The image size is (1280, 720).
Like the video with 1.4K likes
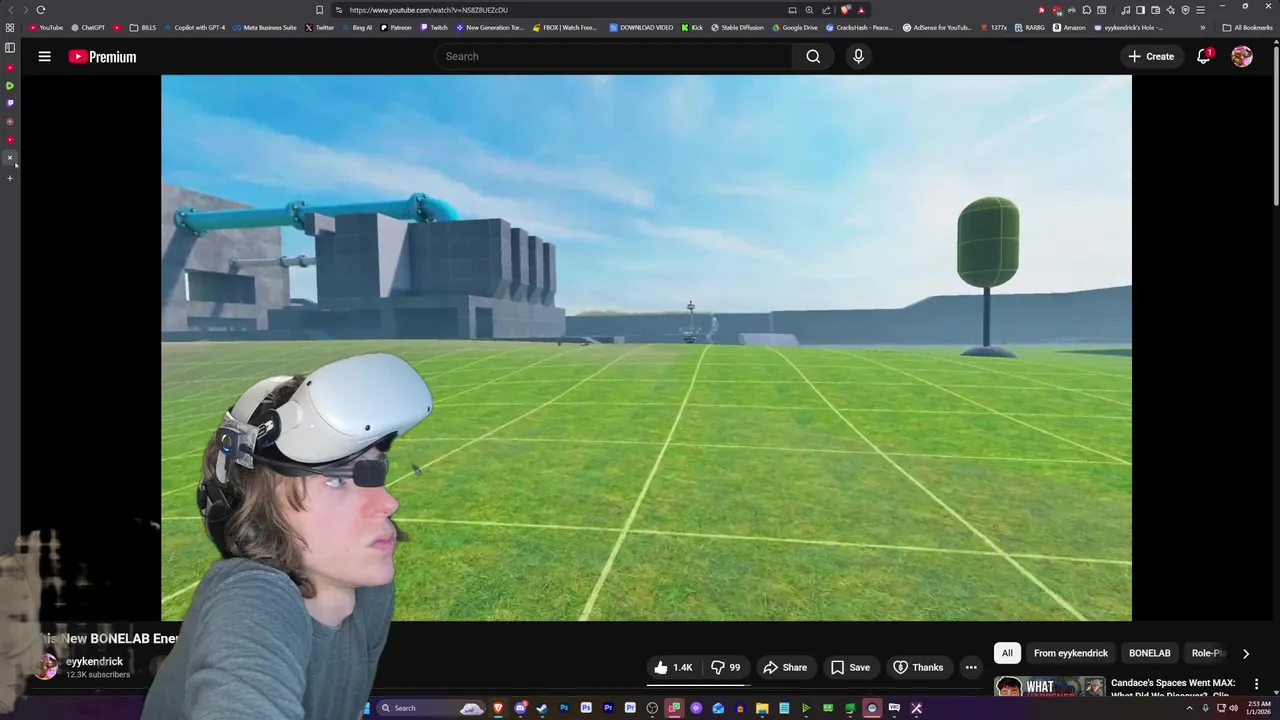pos(673,667)
